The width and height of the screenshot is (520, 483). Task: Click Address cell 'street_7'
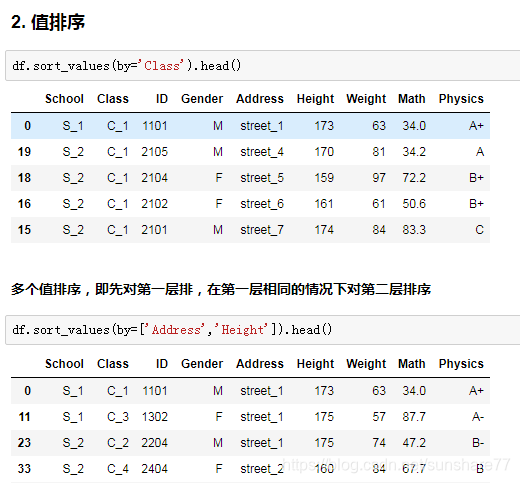click(262, 230)
